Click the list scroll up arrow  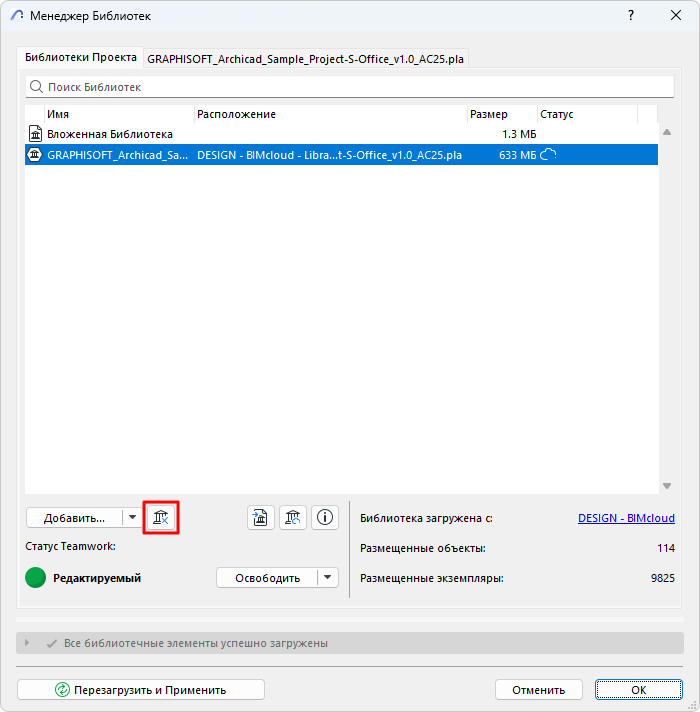click(x=667, y=132)
